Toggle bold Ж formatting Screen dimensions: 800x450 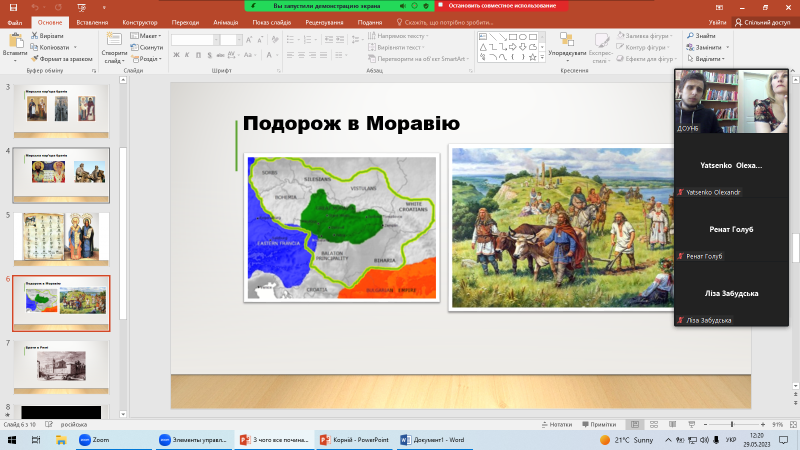176,55
